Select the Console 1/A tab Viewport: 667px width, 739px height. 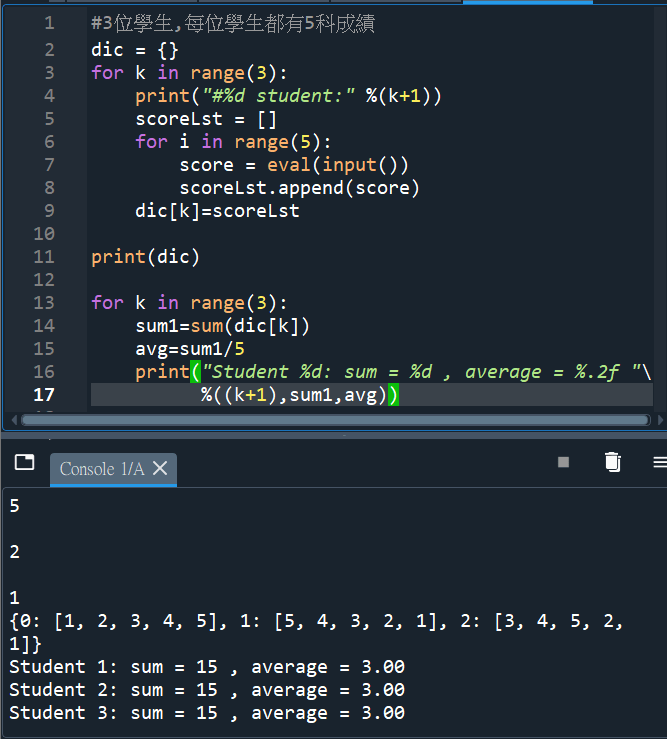pyautogui.click(x=113, y=469)
